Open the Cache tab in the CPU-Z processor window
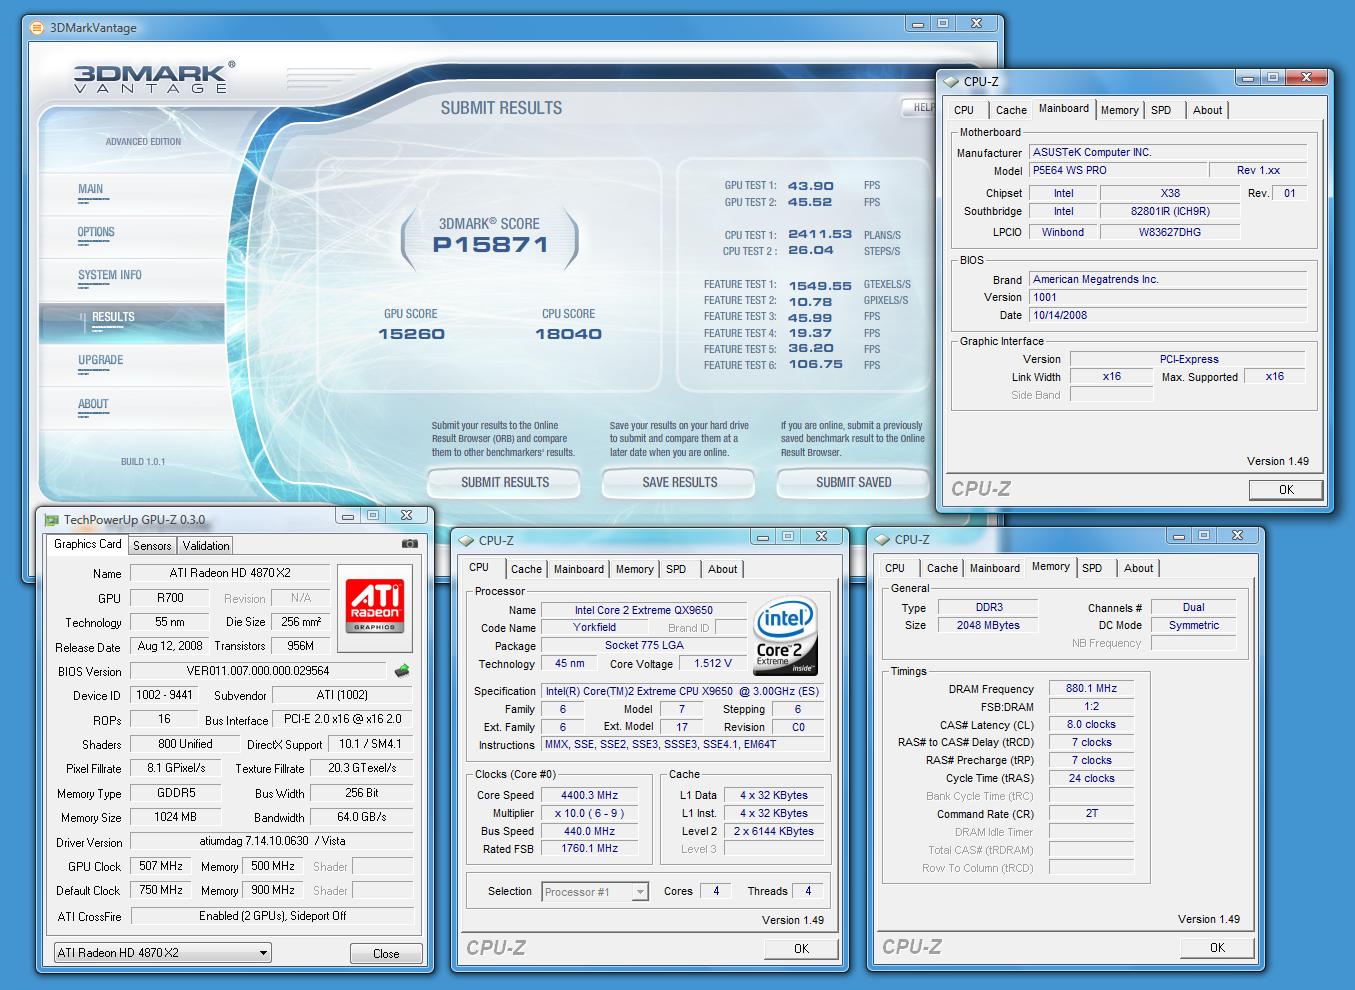The height and width of the screenshot is (990, 1355). pyautogui.click(x=526, y=569)
